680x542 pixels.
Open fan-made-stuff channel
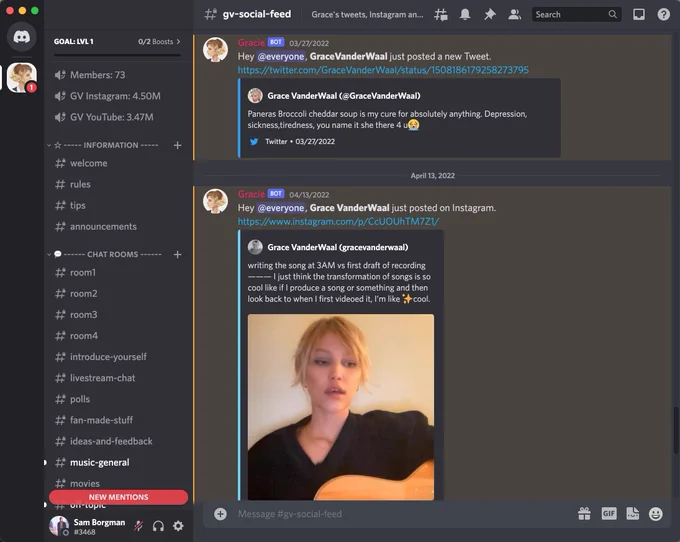117,420
